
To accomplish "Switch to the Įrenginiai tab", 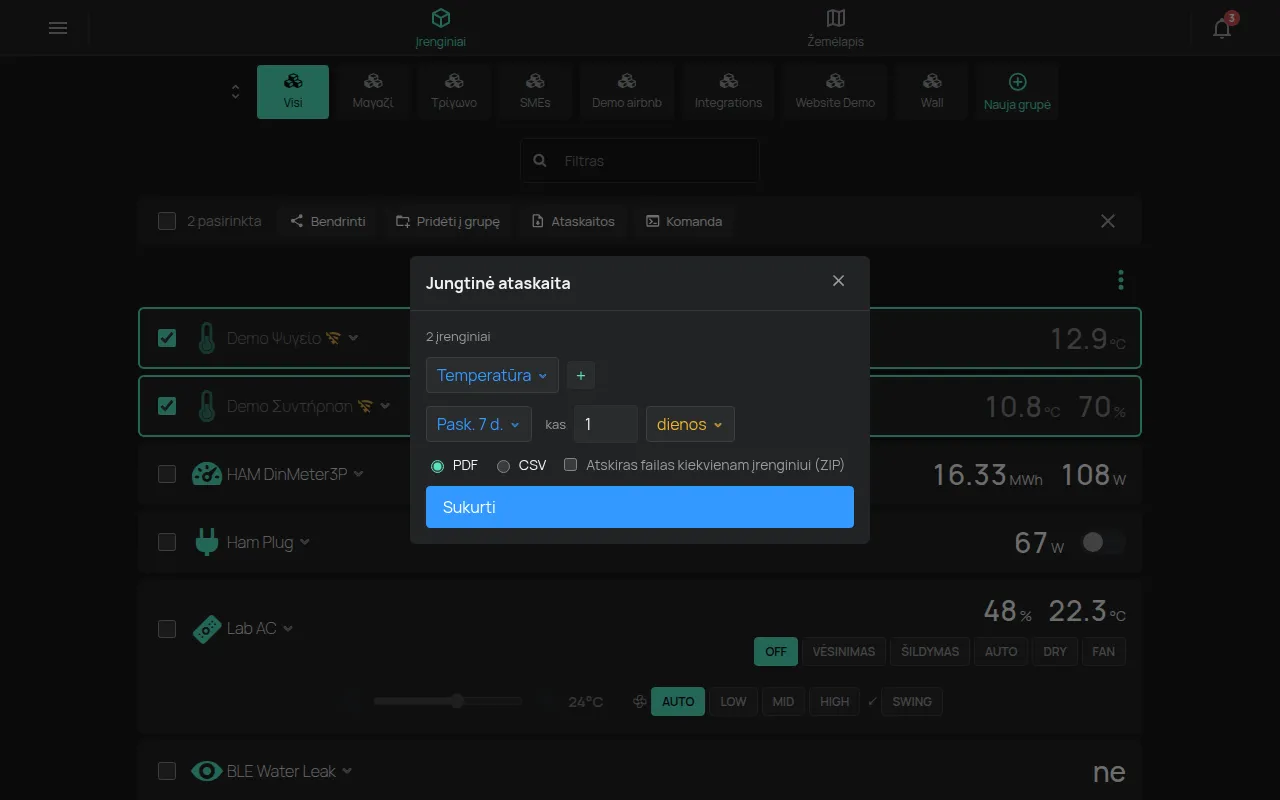I will pos(441,29).
